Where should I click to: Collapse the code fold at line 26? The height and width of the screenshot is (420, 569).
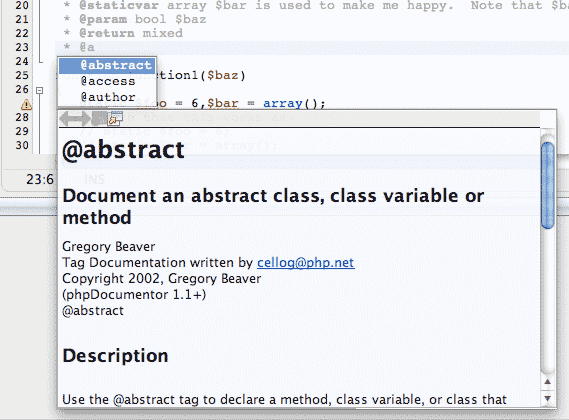coord(40,90)
